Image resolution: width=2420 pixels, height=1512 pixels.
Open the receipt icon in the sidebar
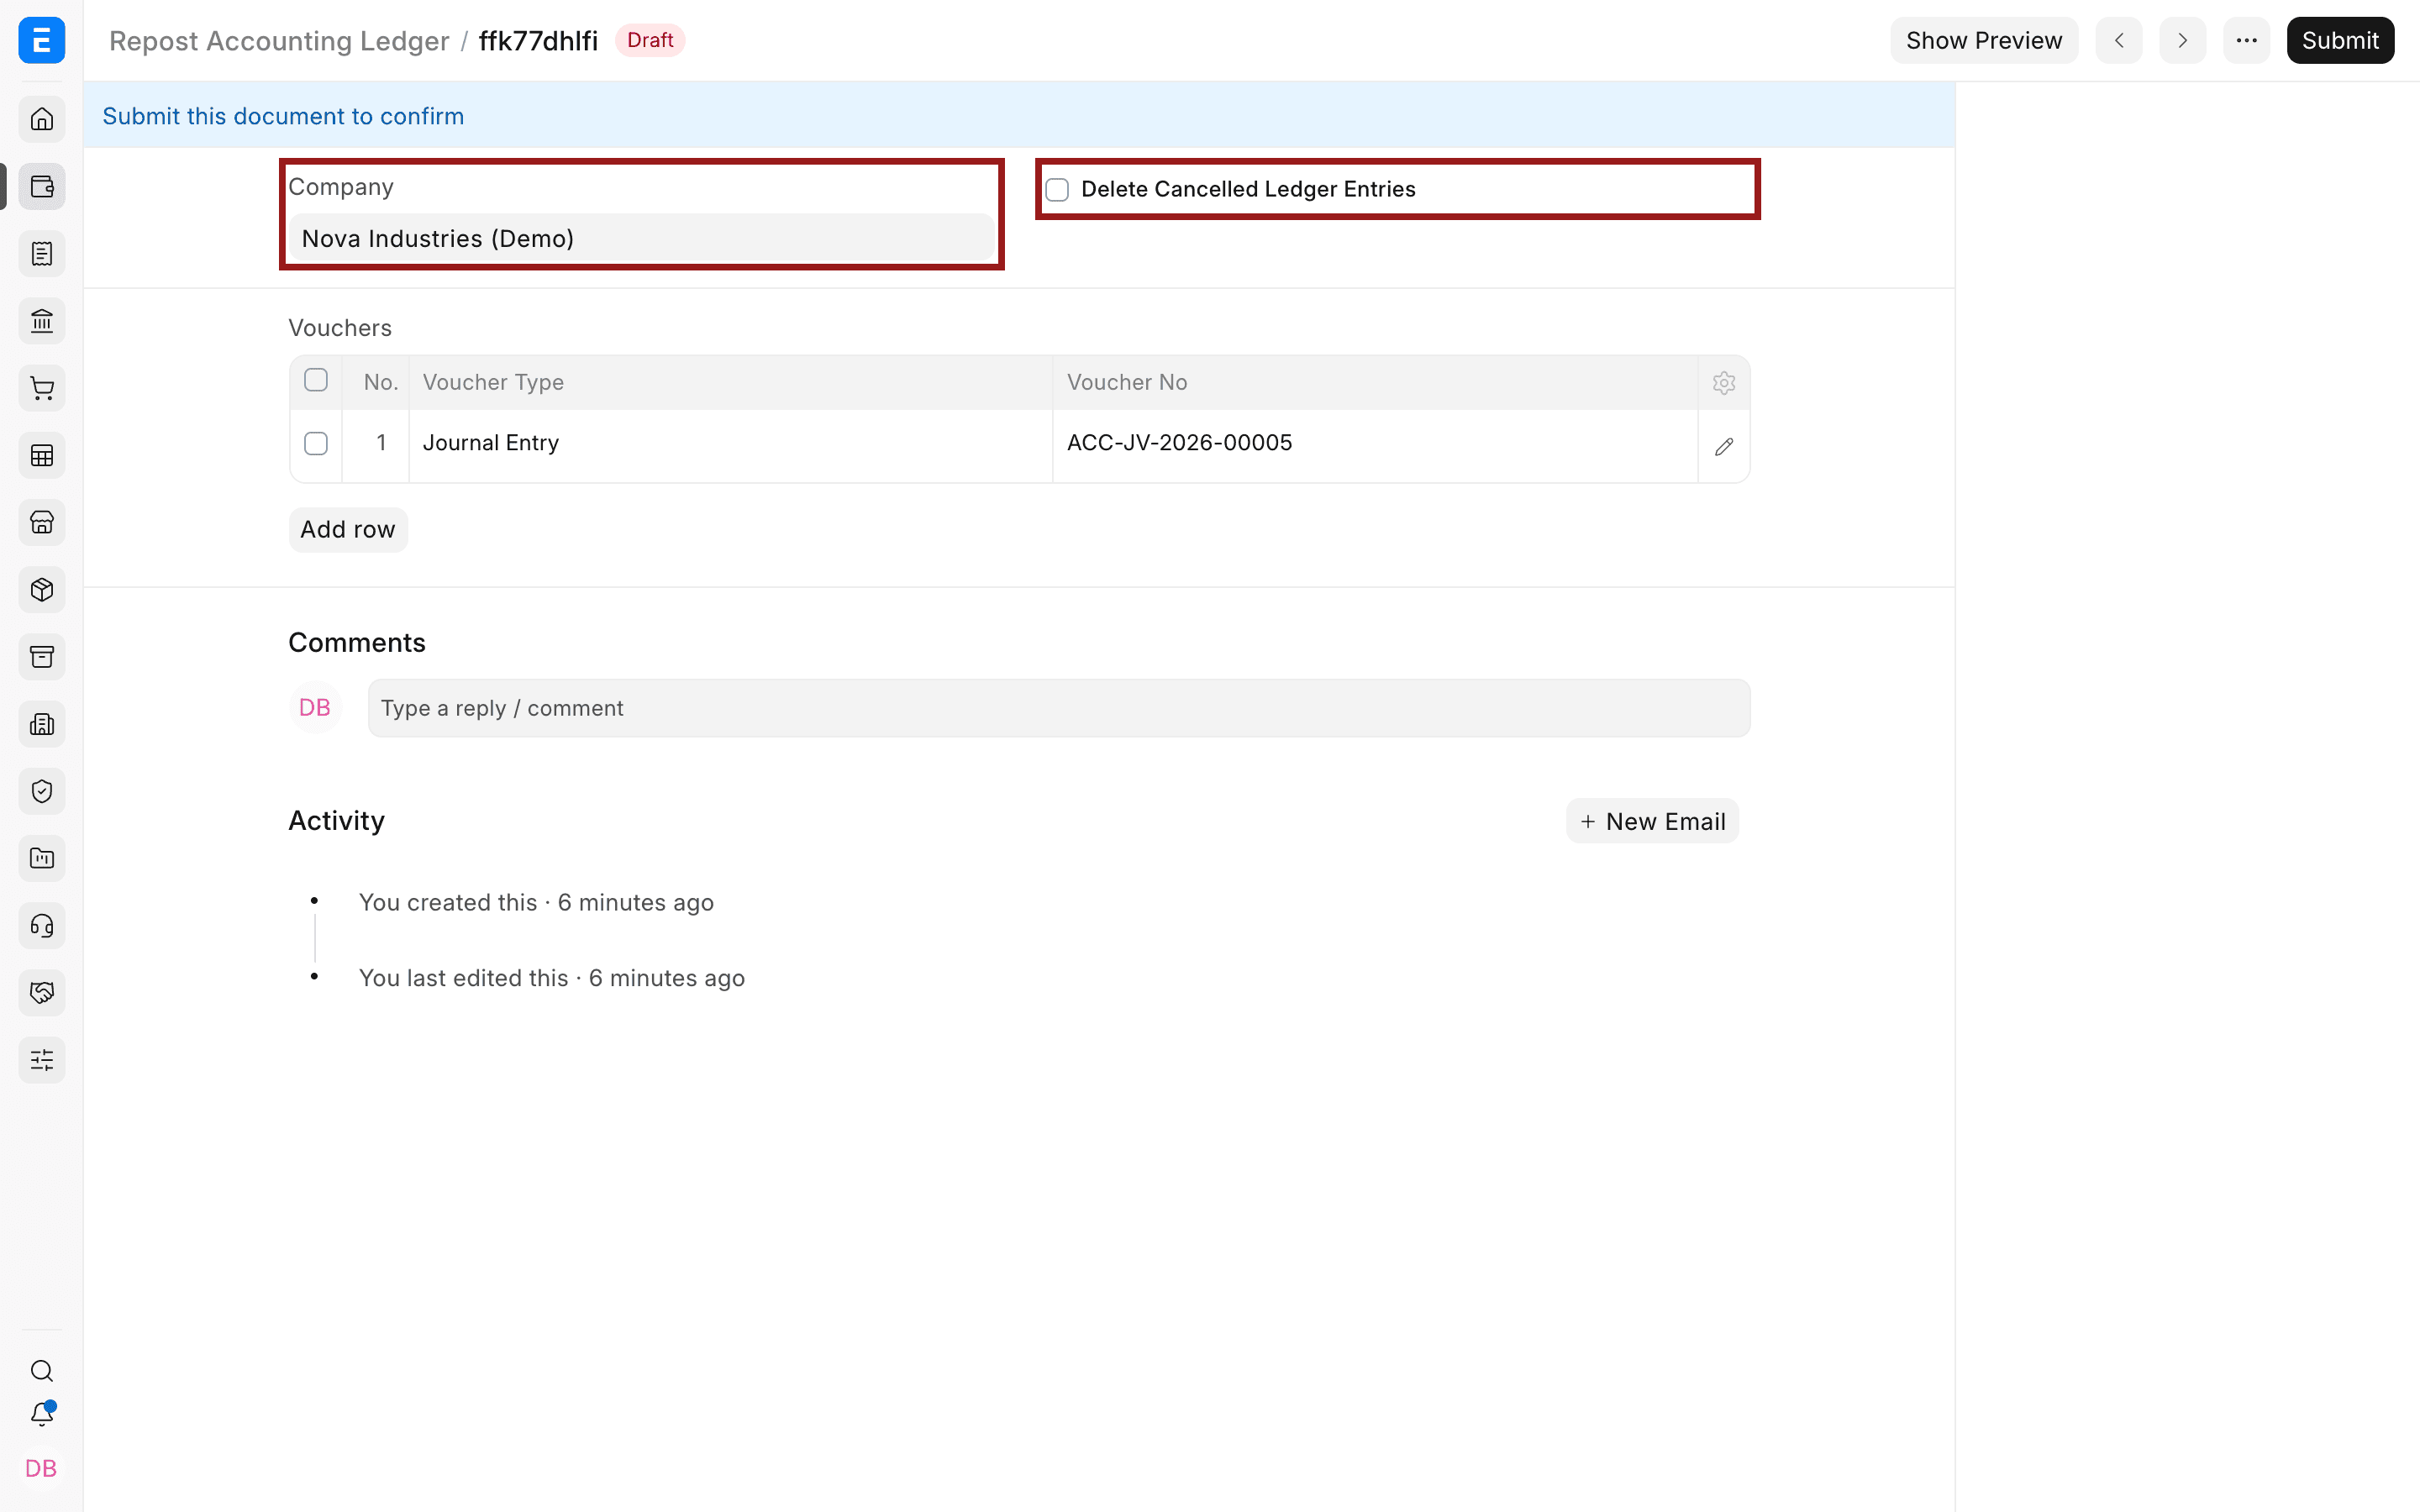tap(41, 254)
